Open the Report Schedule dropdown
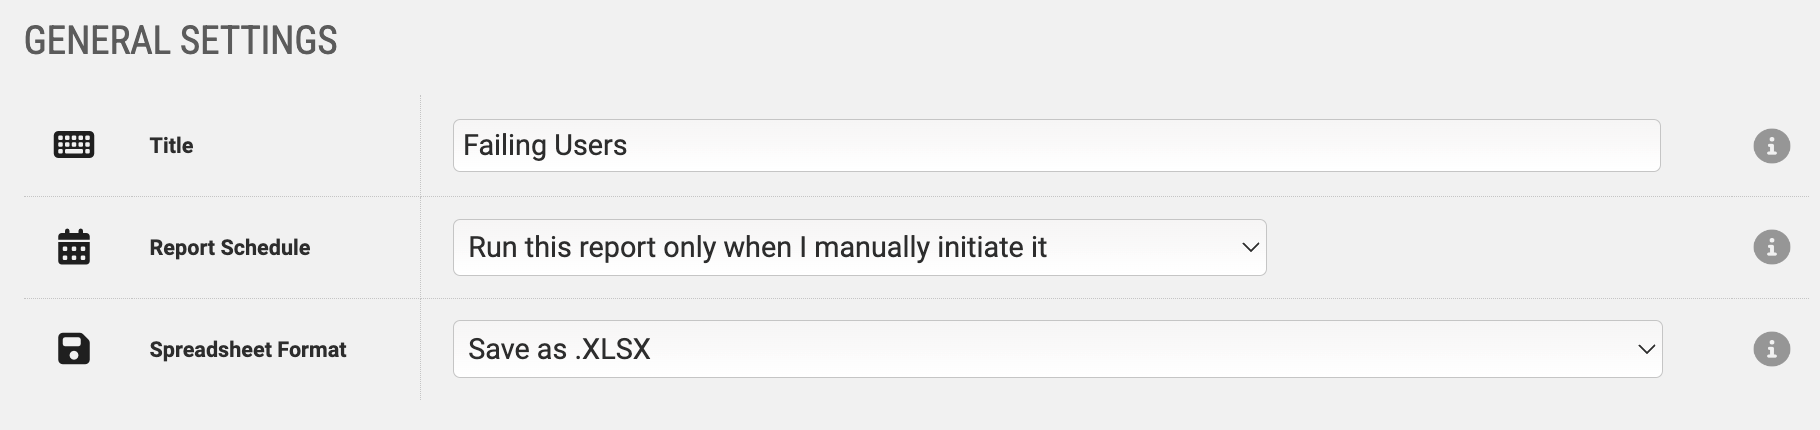 tap(859, 247)
